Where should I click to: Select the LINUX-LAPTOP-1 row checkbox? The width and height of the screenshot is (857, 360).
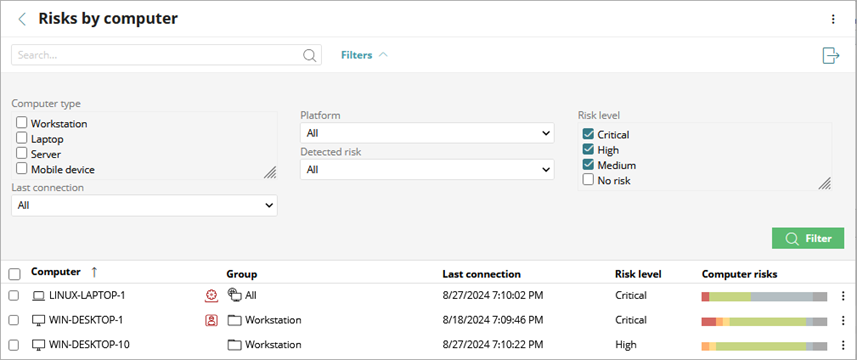click(14, 296)
